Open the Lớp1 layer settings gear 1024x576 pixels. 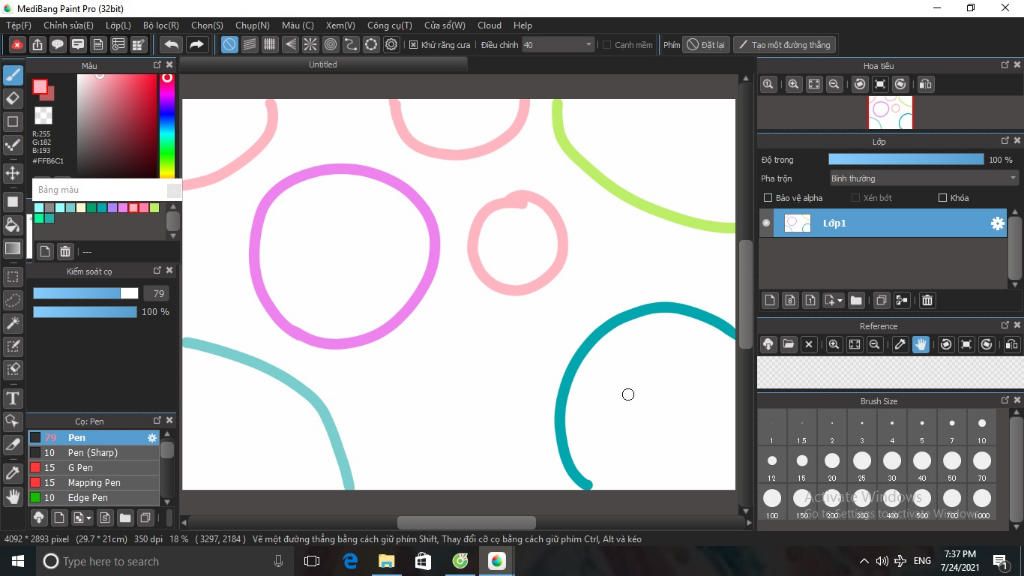(x=997, y=223)
